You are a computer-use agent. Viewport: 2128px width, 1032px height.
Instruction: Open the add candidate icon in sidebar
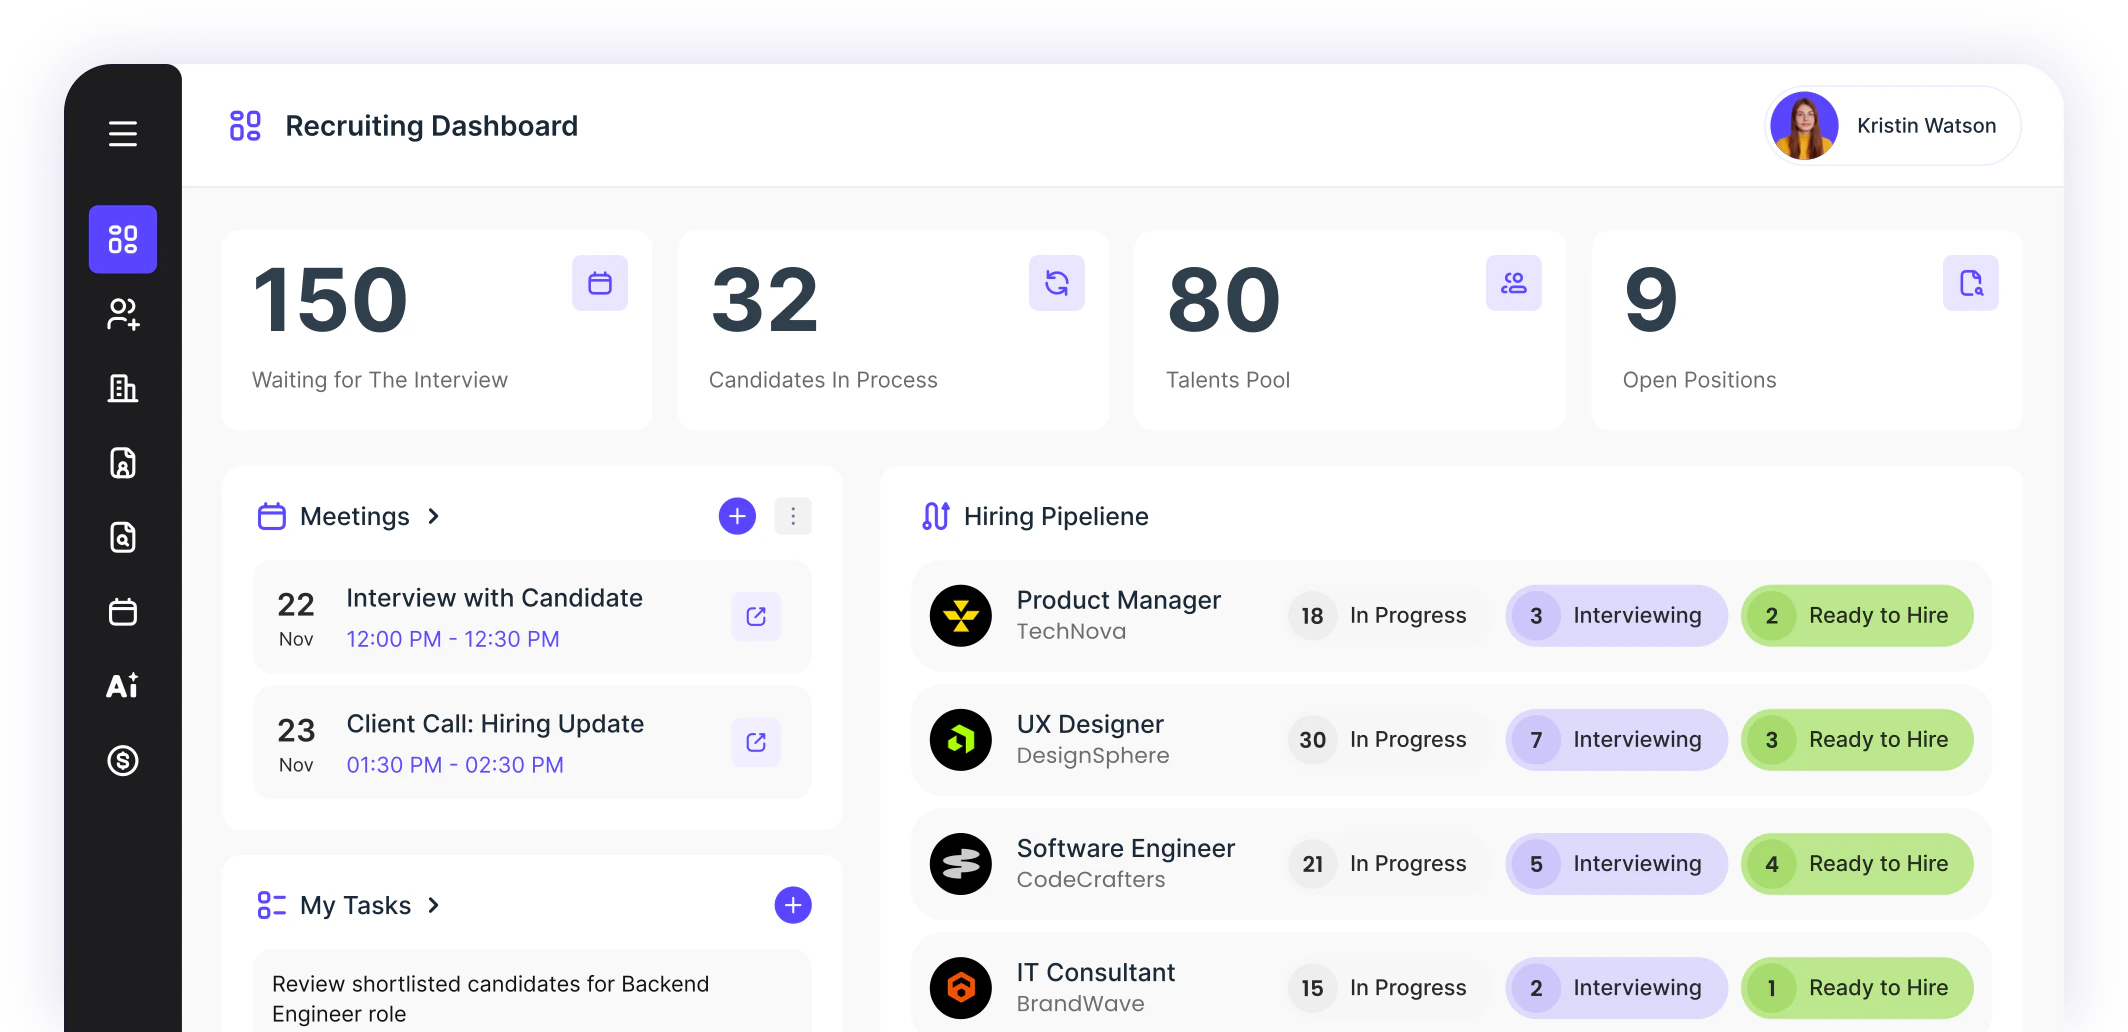tap(123, 314)
